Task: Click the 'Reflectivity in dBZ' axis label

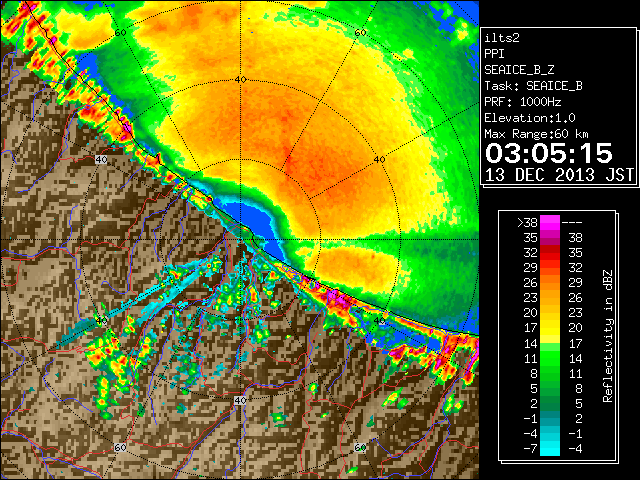Action: (x=607, y=336)
